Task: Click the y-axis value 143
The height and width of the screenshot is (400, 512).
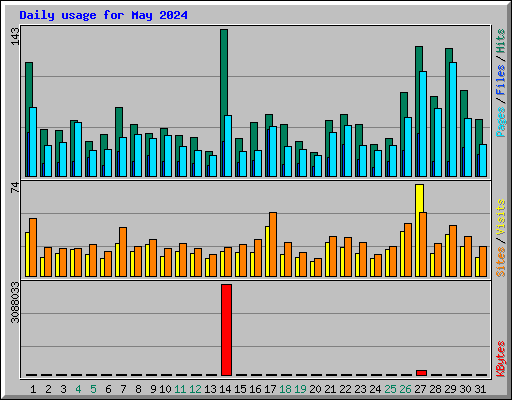Action: click(x=15, y=36)
